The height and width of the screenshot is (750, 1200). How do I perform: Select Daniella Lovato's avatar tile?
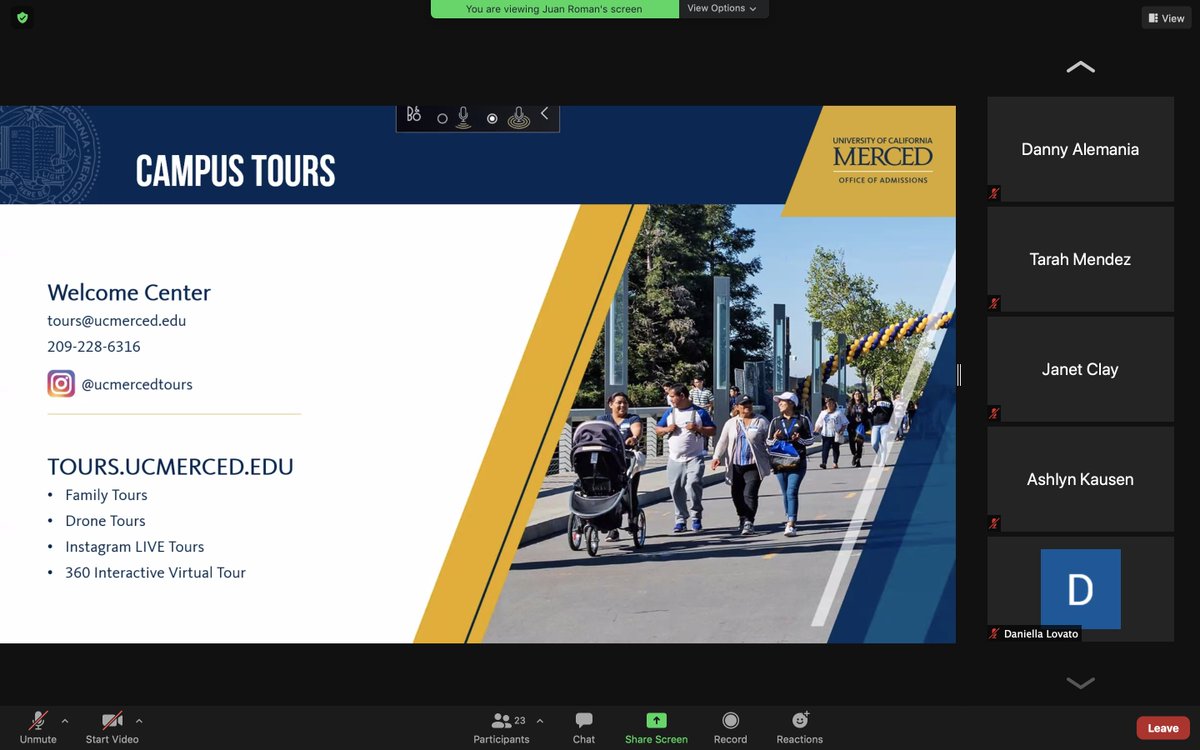coord(1080,589)
